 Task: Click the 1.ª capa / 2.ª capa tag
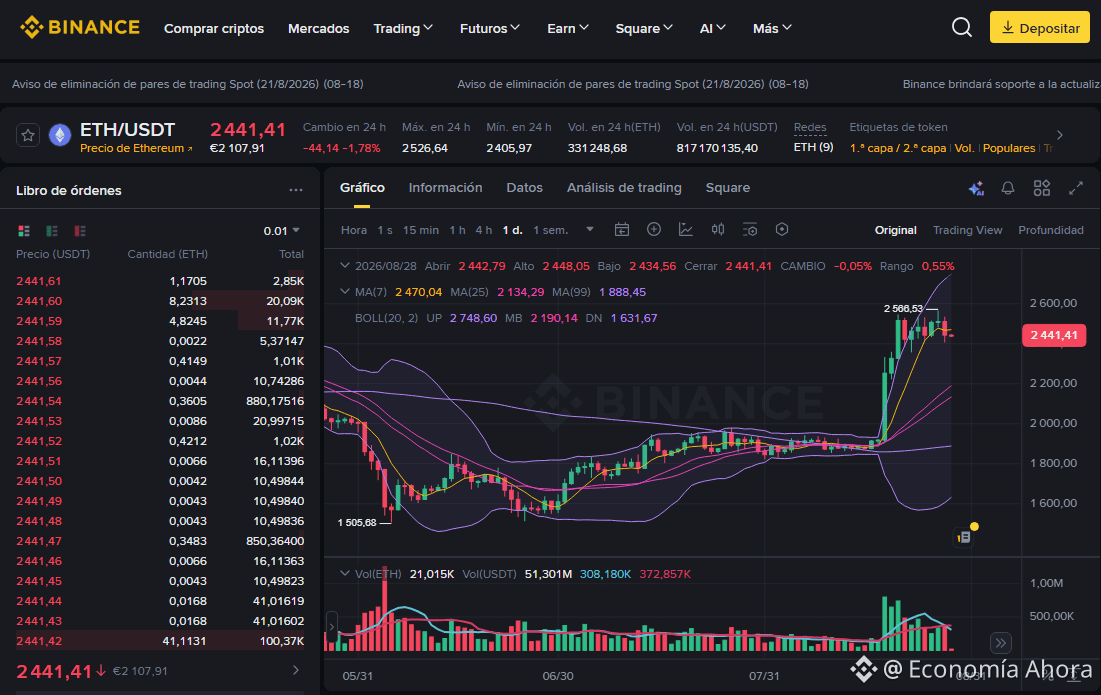click(x=898, y=148)
